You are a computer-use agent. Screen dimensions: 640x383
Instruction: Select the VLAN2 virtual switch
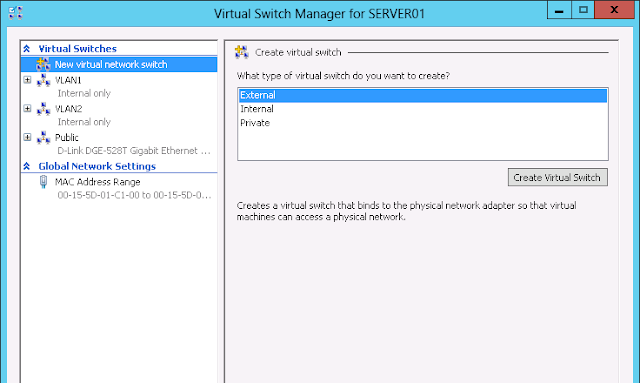click(69, 109)
